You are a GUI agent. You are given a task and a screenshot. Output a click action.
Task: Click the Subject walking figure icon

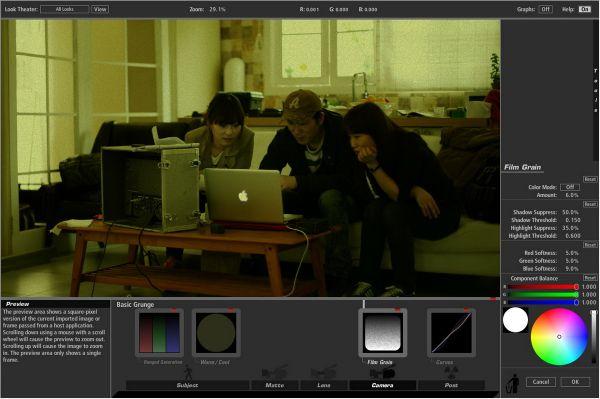[188, 373]
